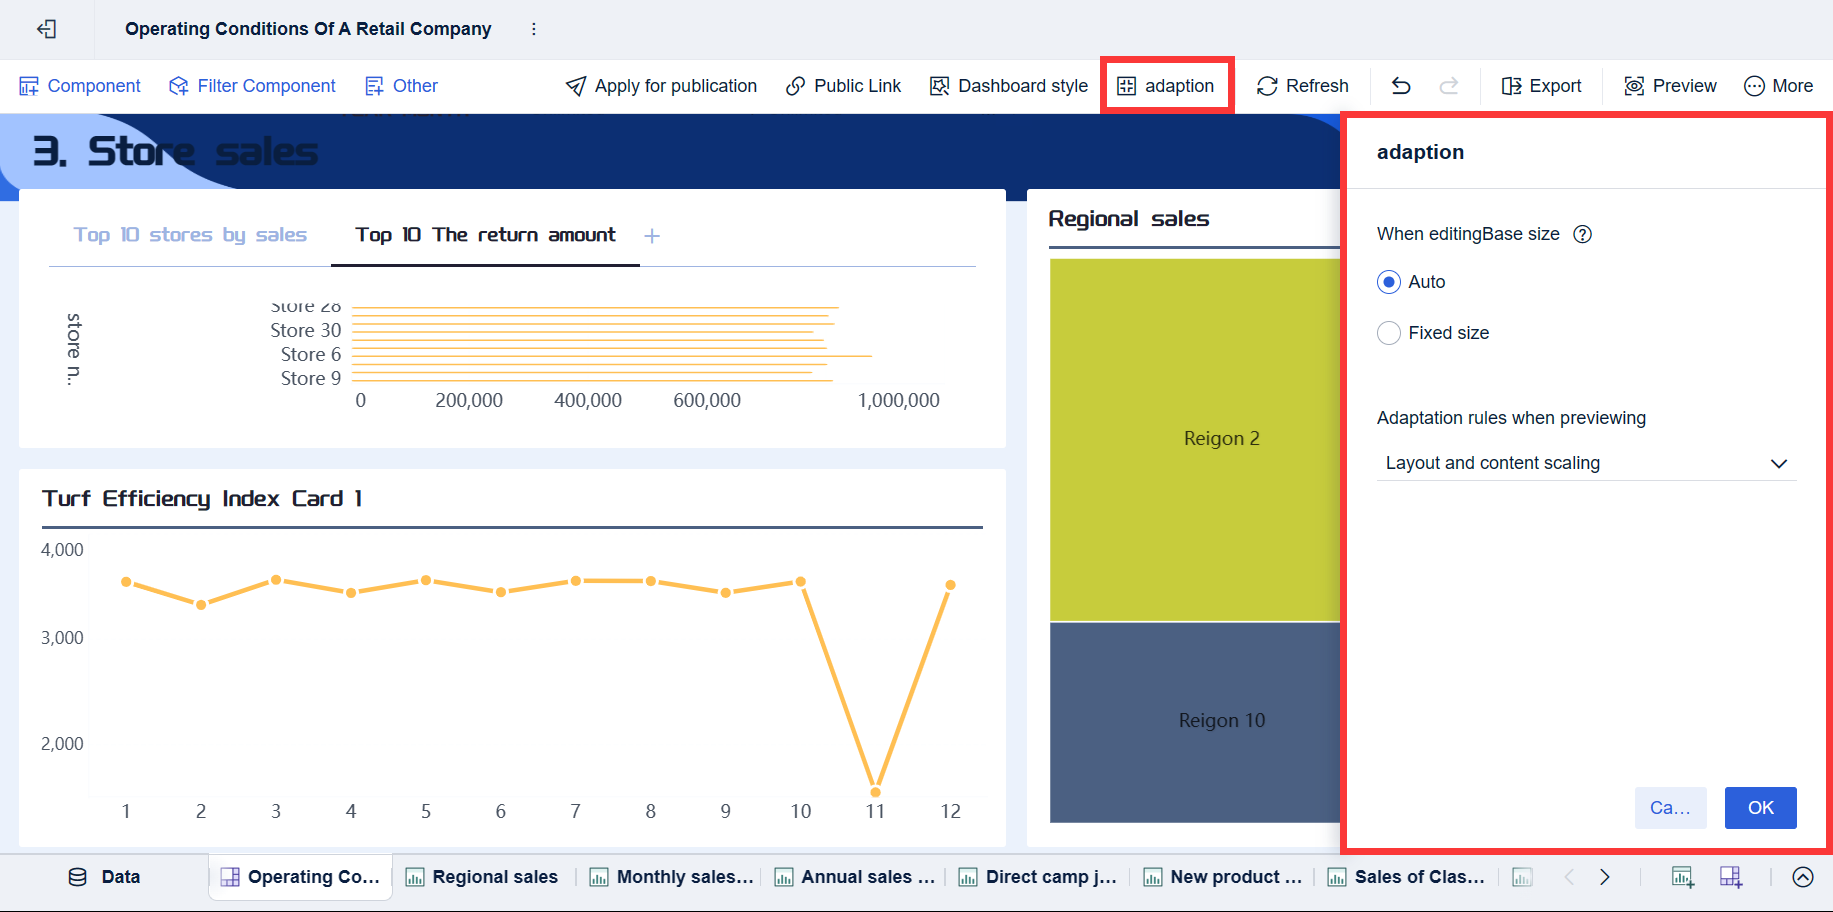Viewport: 1833px width, 912px height.
Task: Select the Auto radio button
Action: (1388, 282)
